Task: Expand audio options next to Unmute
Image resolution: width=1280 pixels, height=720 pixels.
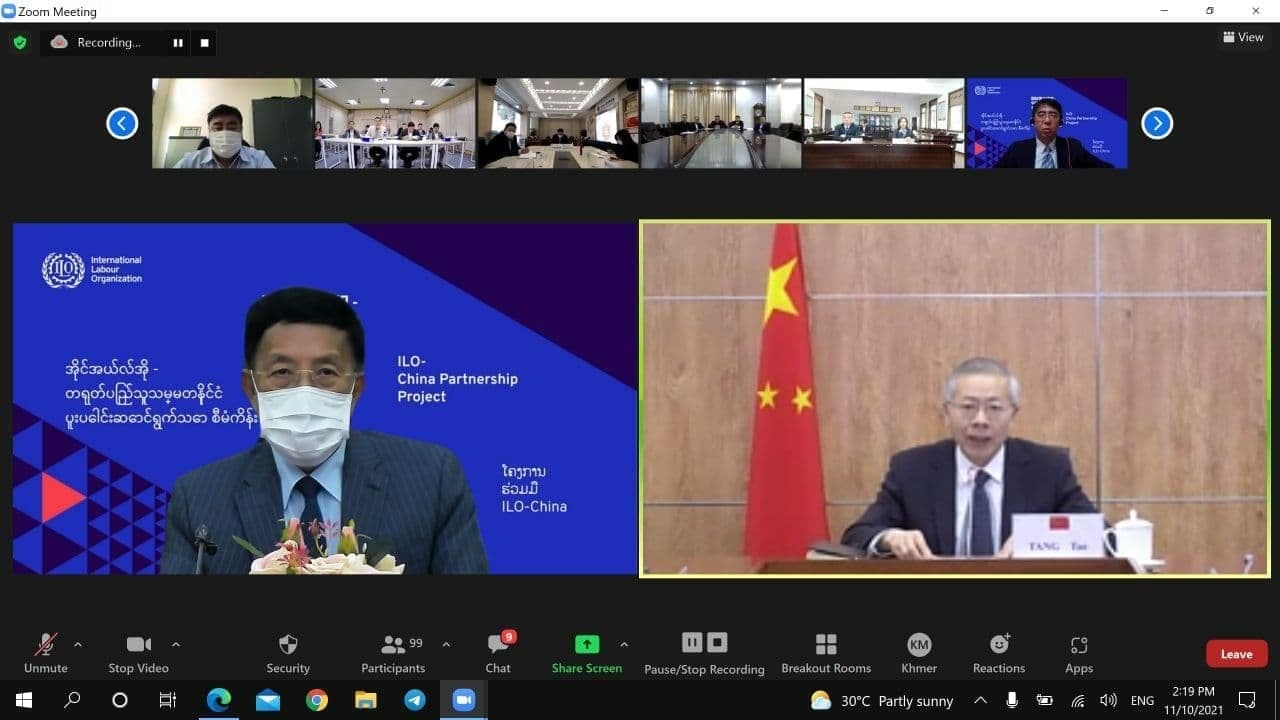Action: 78,645
